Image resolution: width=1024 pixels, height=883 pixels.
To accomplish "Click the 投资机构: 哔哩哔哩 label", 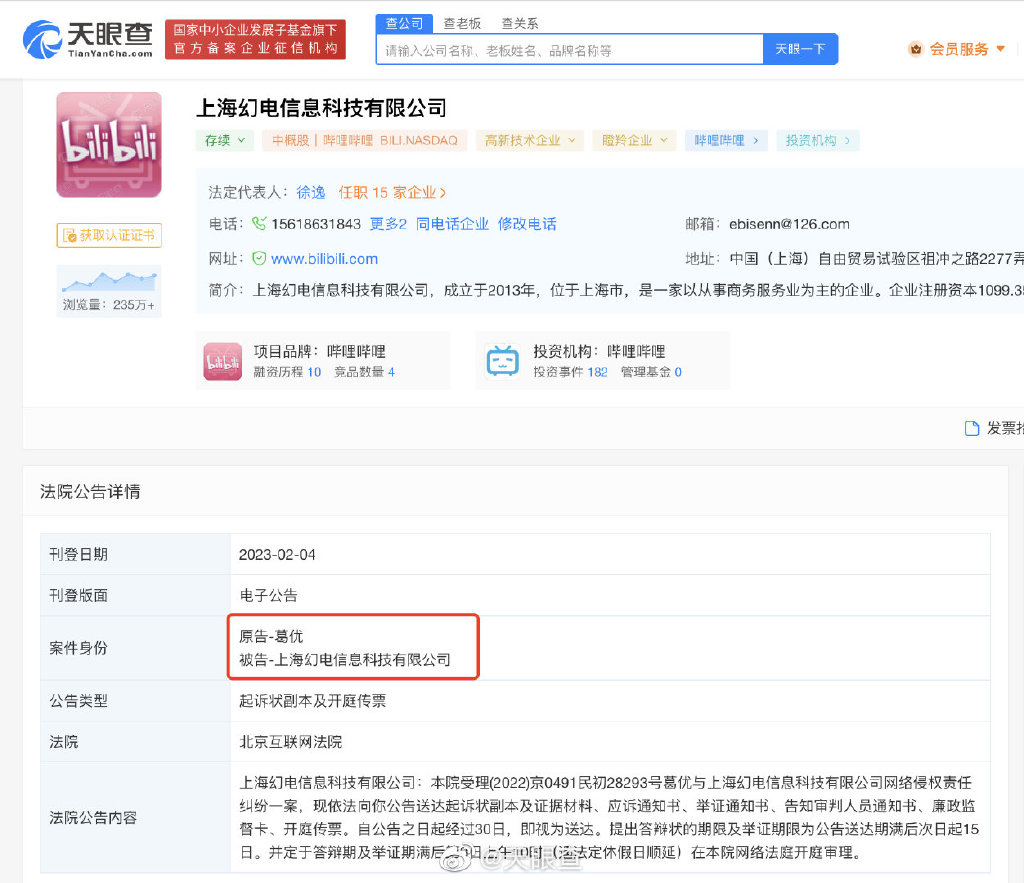I will point(600,351).
